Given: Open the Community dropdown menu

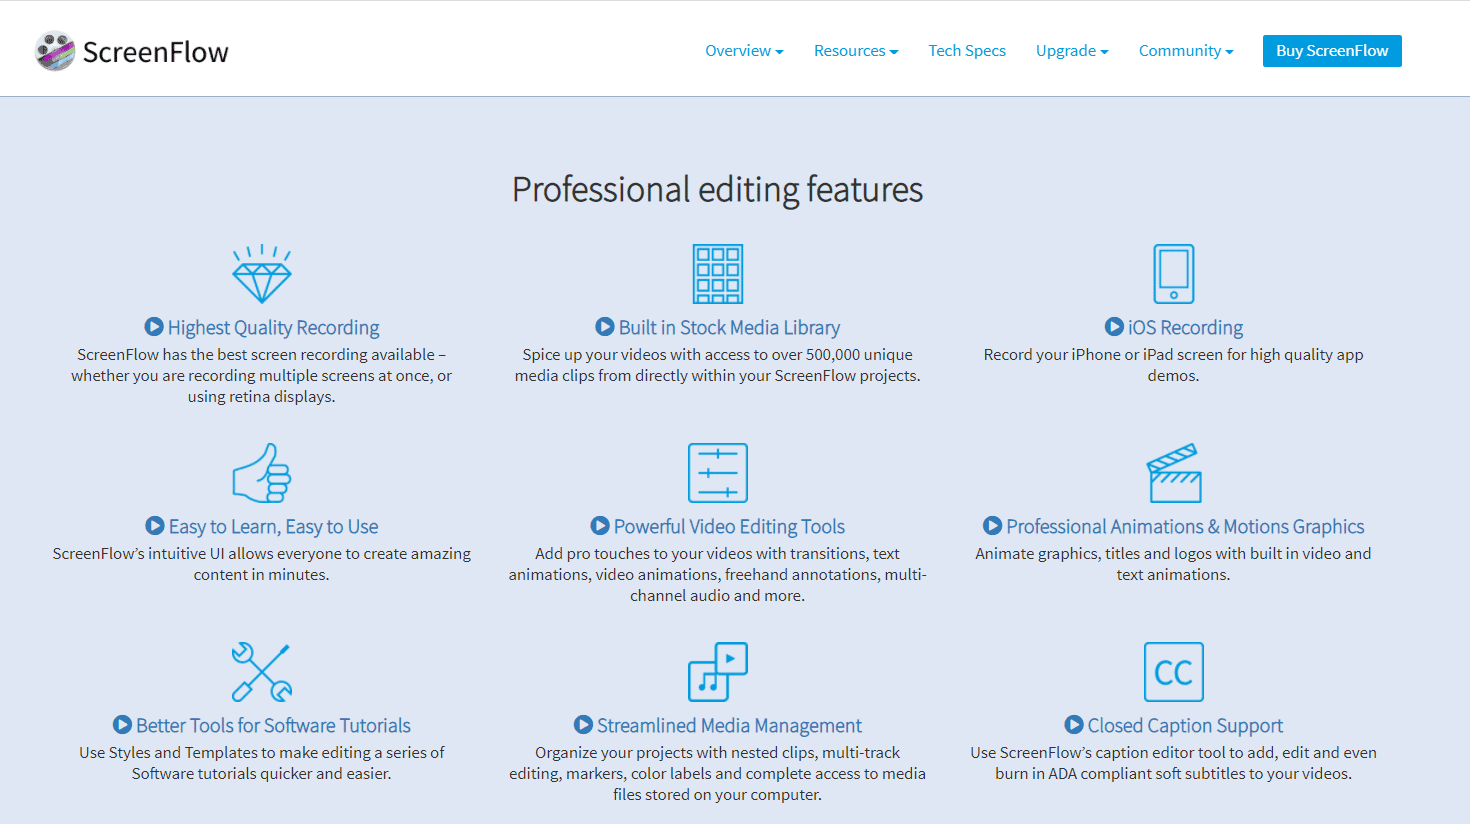Looking at the screenshot, I should (x=1185, y=51).
